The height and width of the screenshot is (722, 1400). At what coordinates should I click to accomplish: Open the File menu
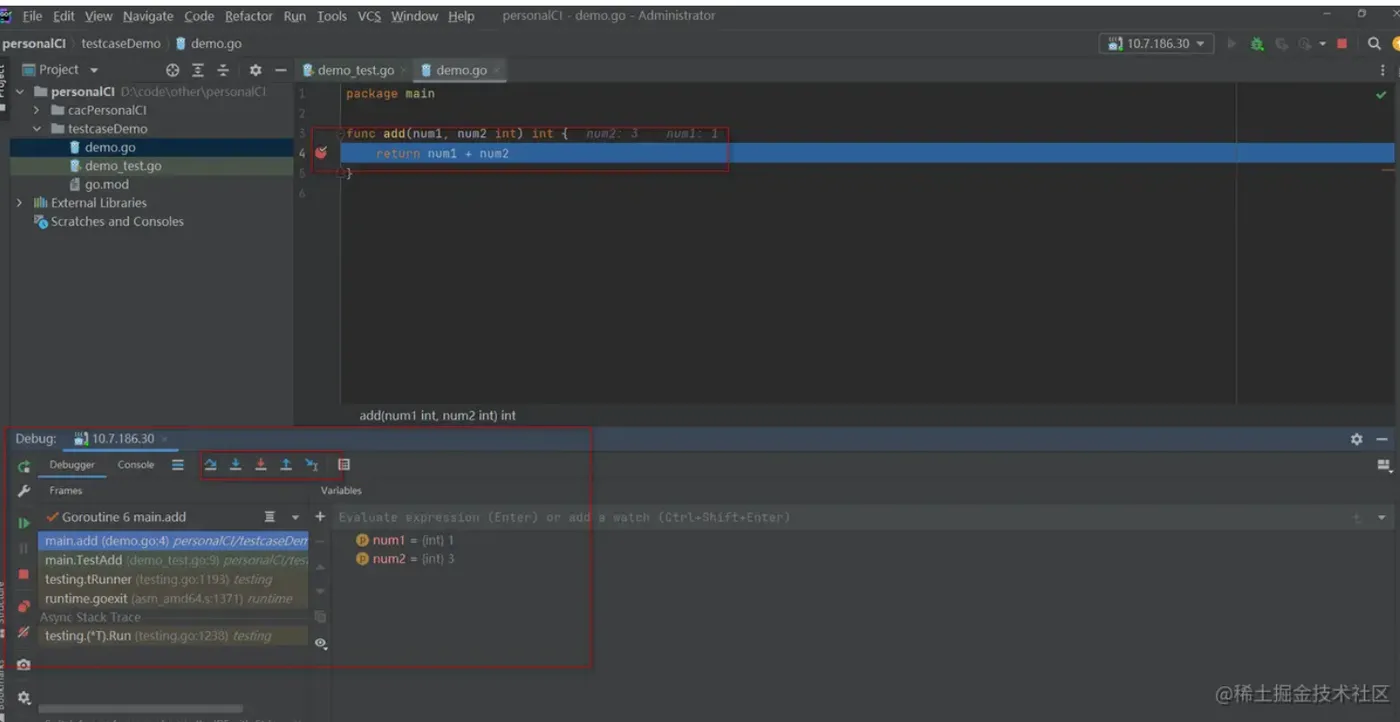point(32,16)
